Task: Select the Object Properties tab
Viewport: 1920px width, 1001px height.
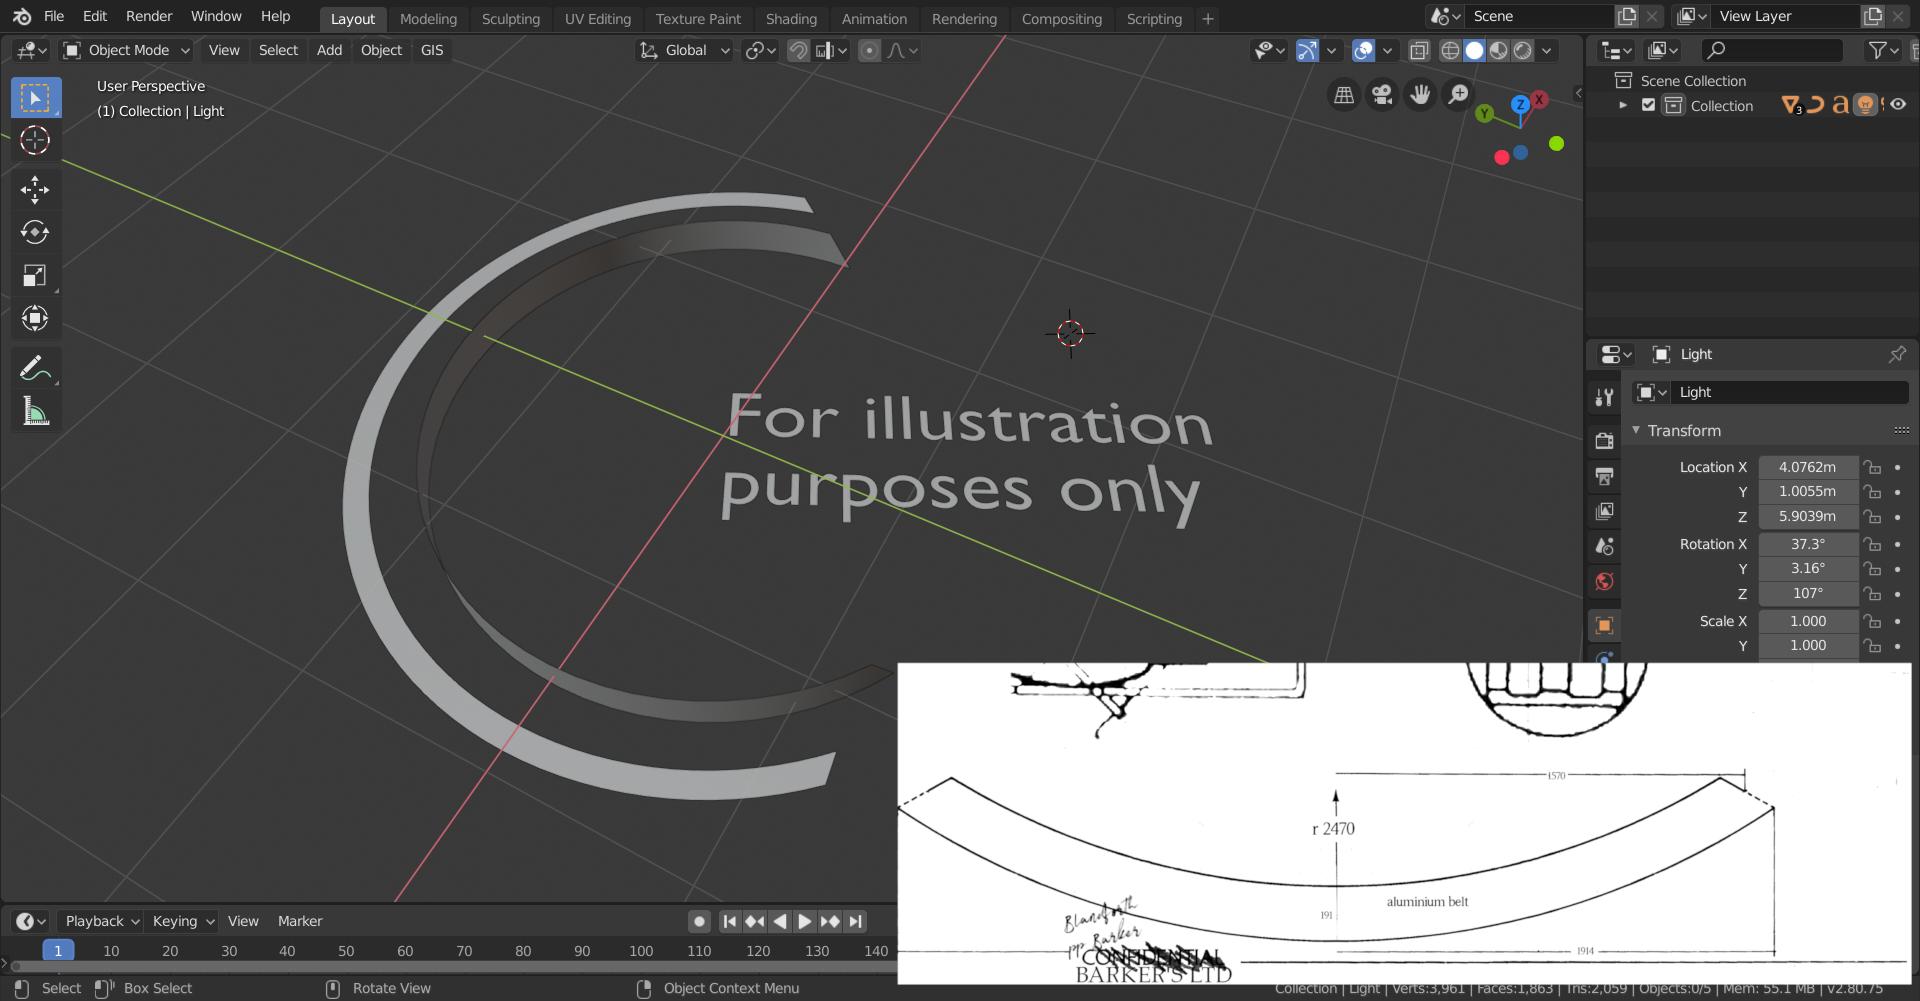Action: click(x=1604, y=625)
